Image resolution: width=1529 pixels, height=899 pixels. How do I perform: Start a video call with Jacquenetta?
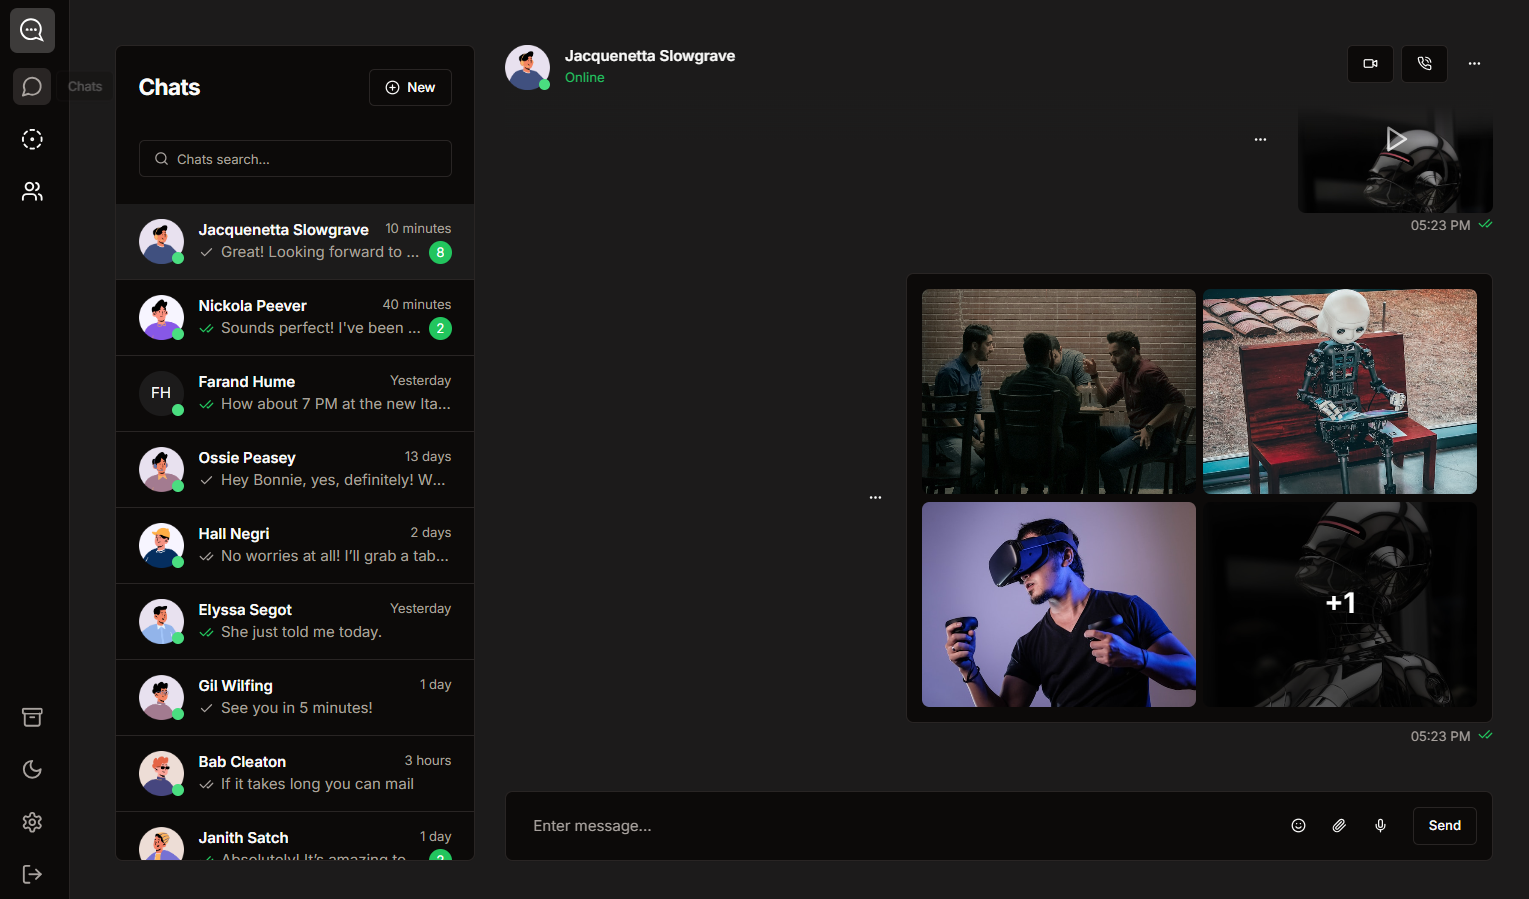1369,63
